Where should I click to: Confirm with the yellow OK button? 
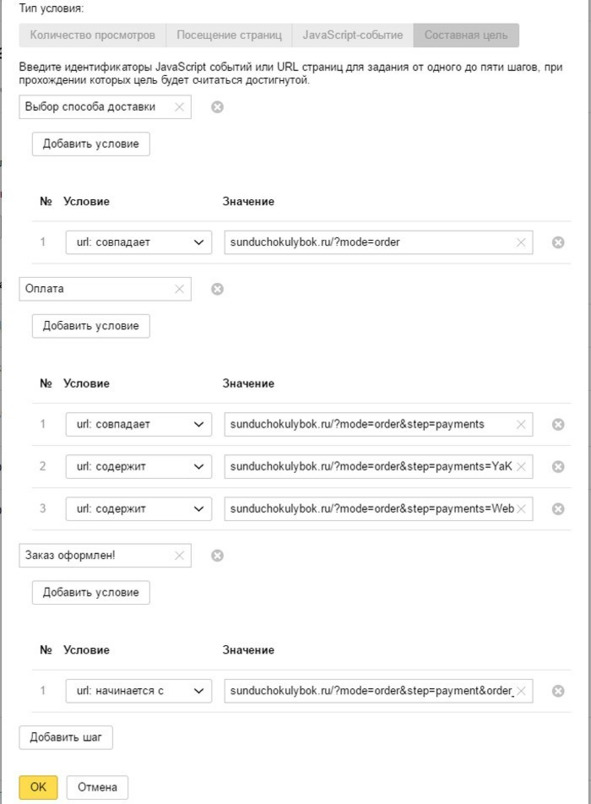click(x=38, y=787)
